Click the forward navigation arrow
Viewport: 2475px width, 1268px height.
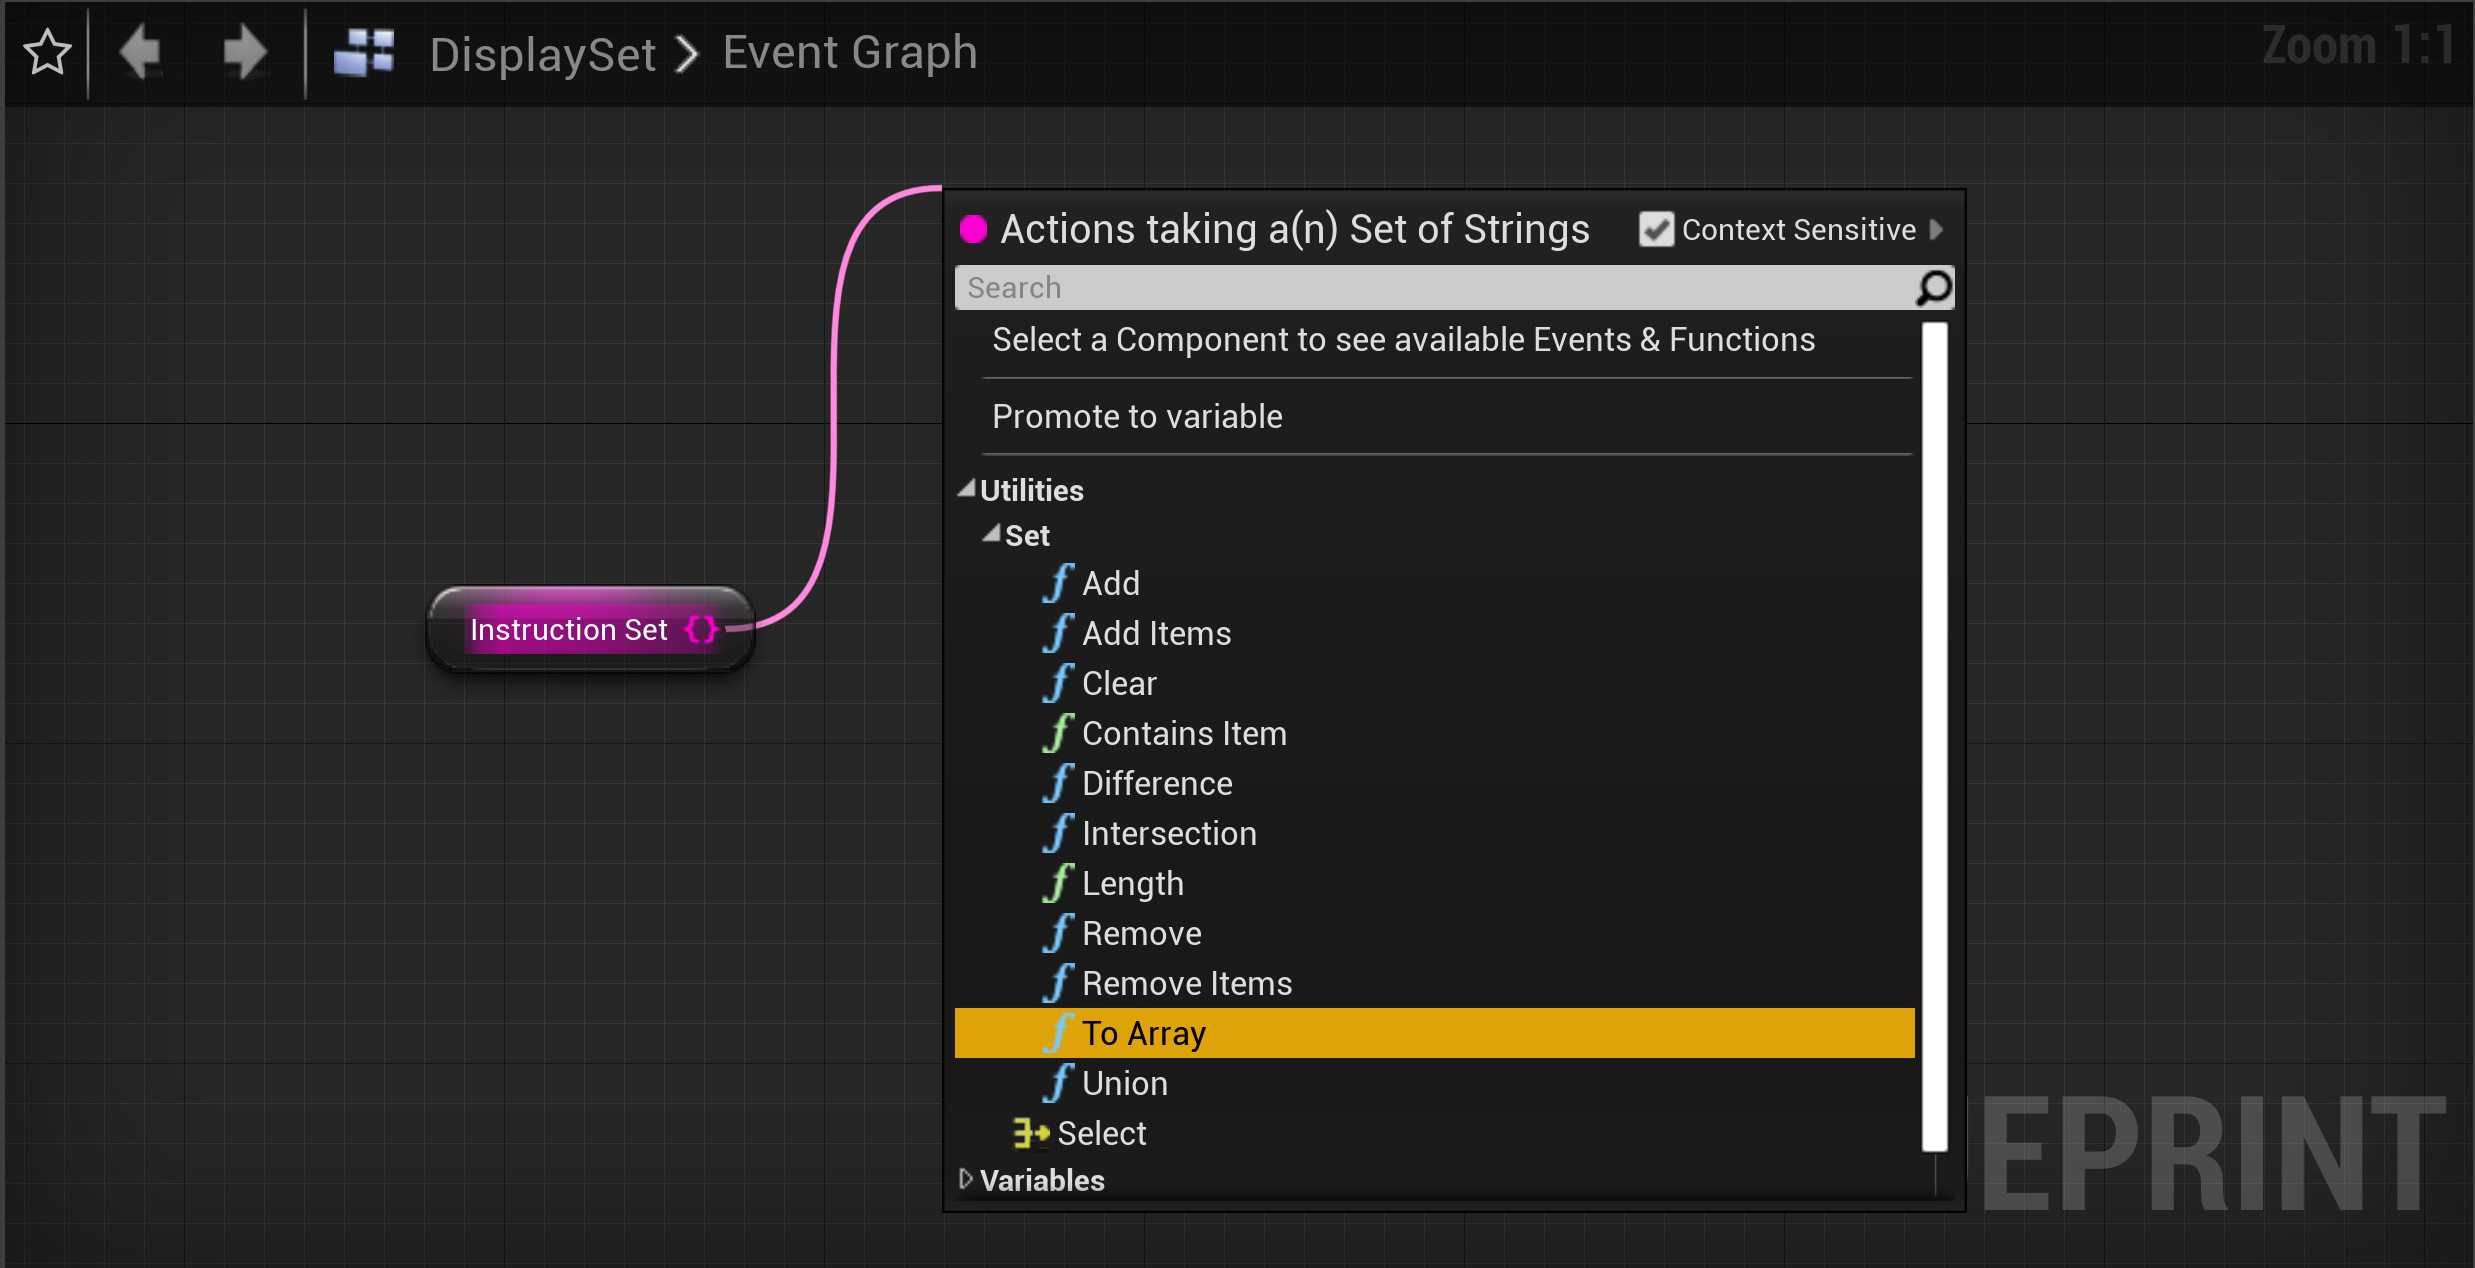[x=244, y=52]
